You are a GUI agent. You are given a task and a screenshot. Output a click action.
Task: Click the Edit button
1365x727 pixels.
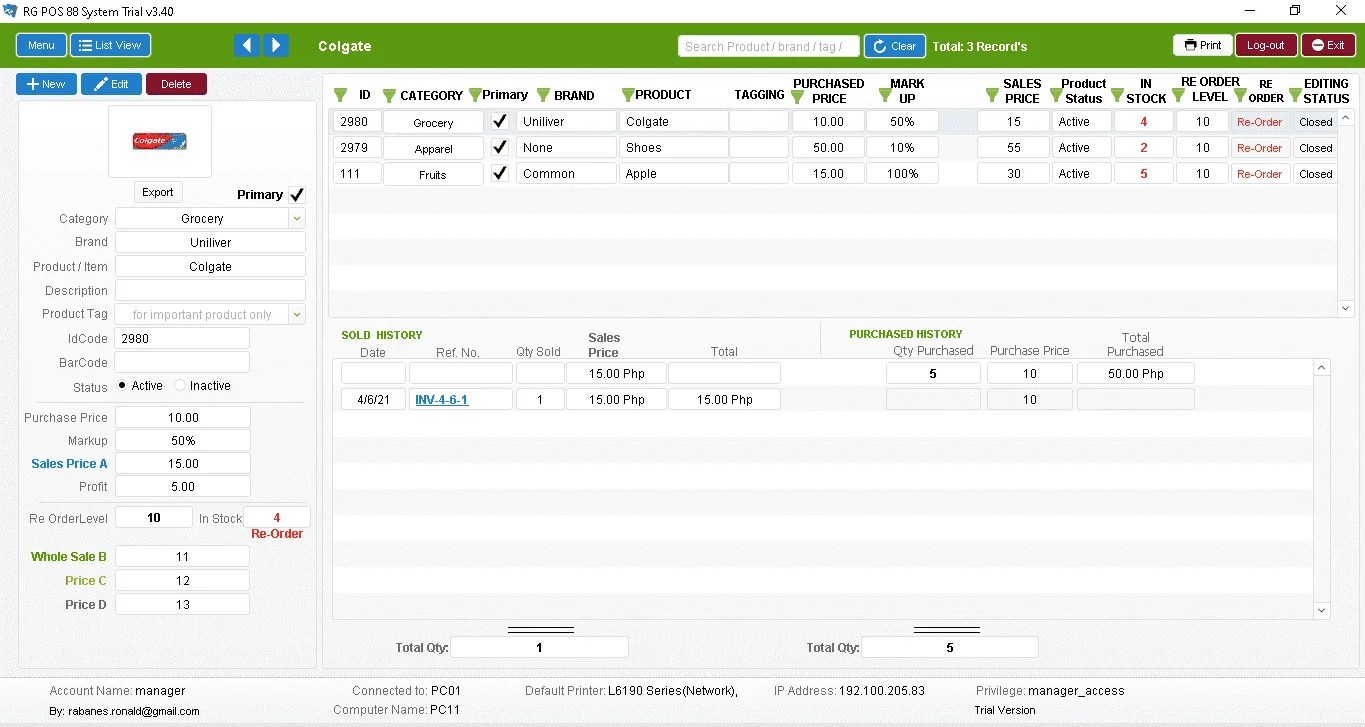(111, 84)
